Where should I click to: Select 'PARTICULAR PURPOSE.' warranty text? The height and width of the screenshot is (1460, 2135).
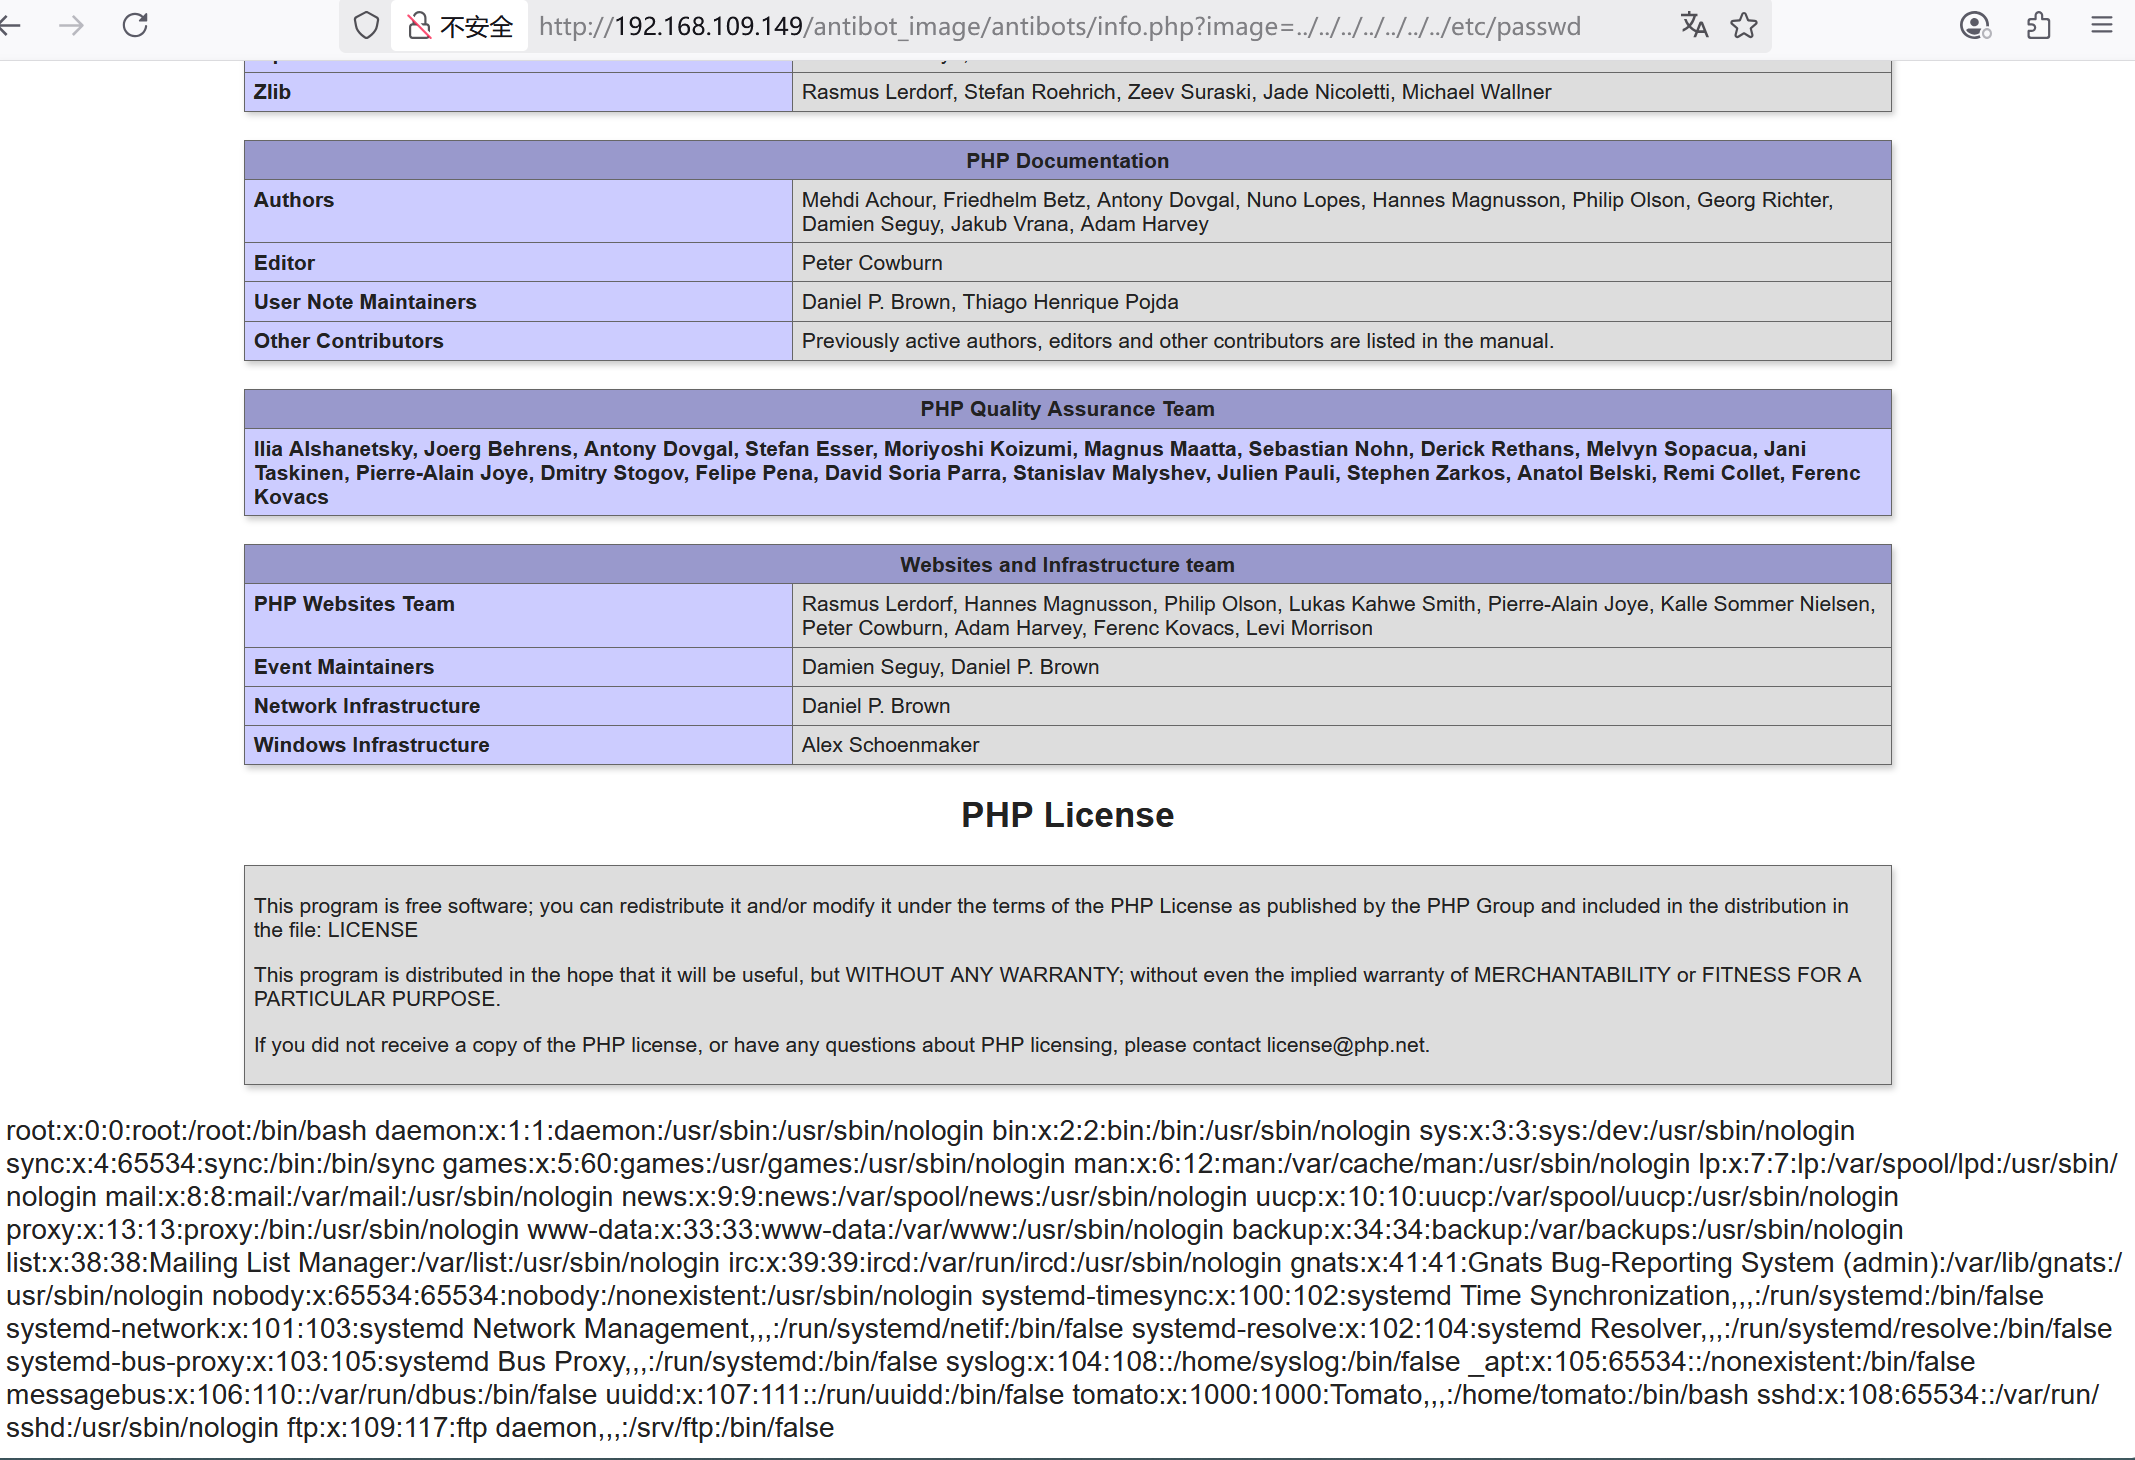pos(377,999)
